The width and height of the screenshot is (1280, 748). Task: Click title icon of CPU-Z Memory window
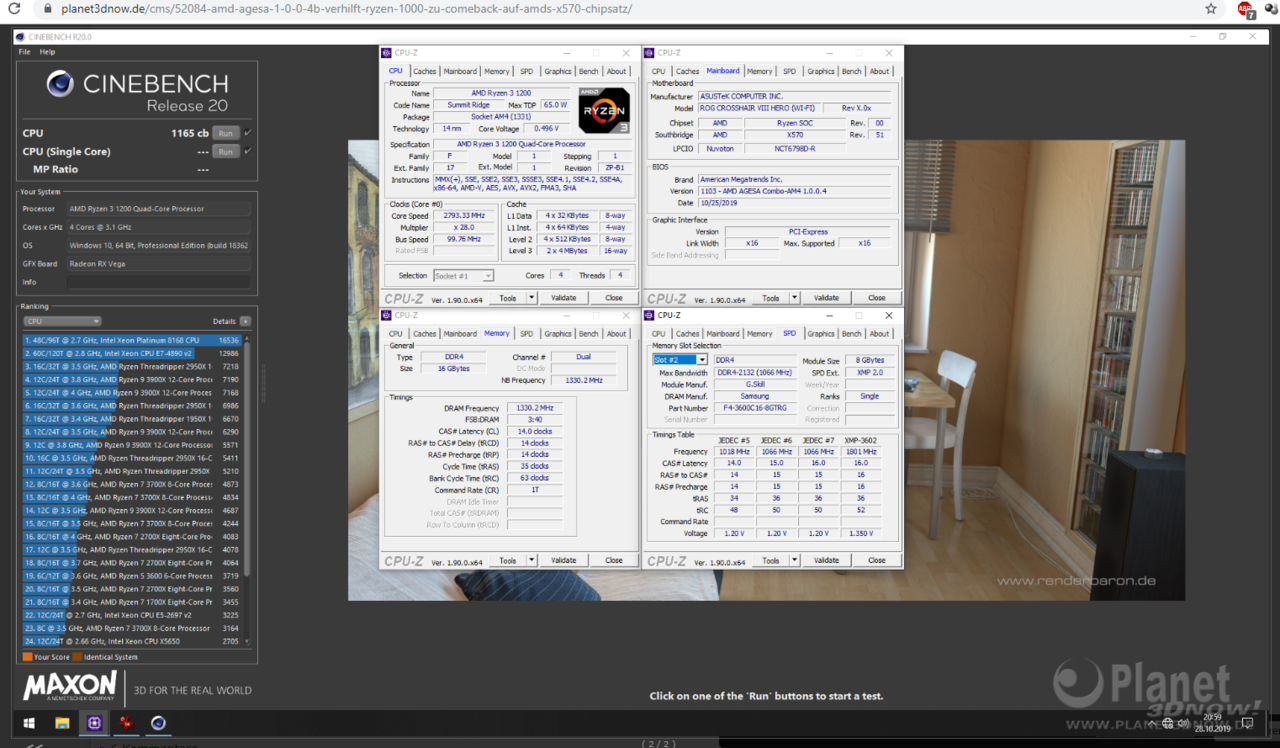(x=387, y=315)
